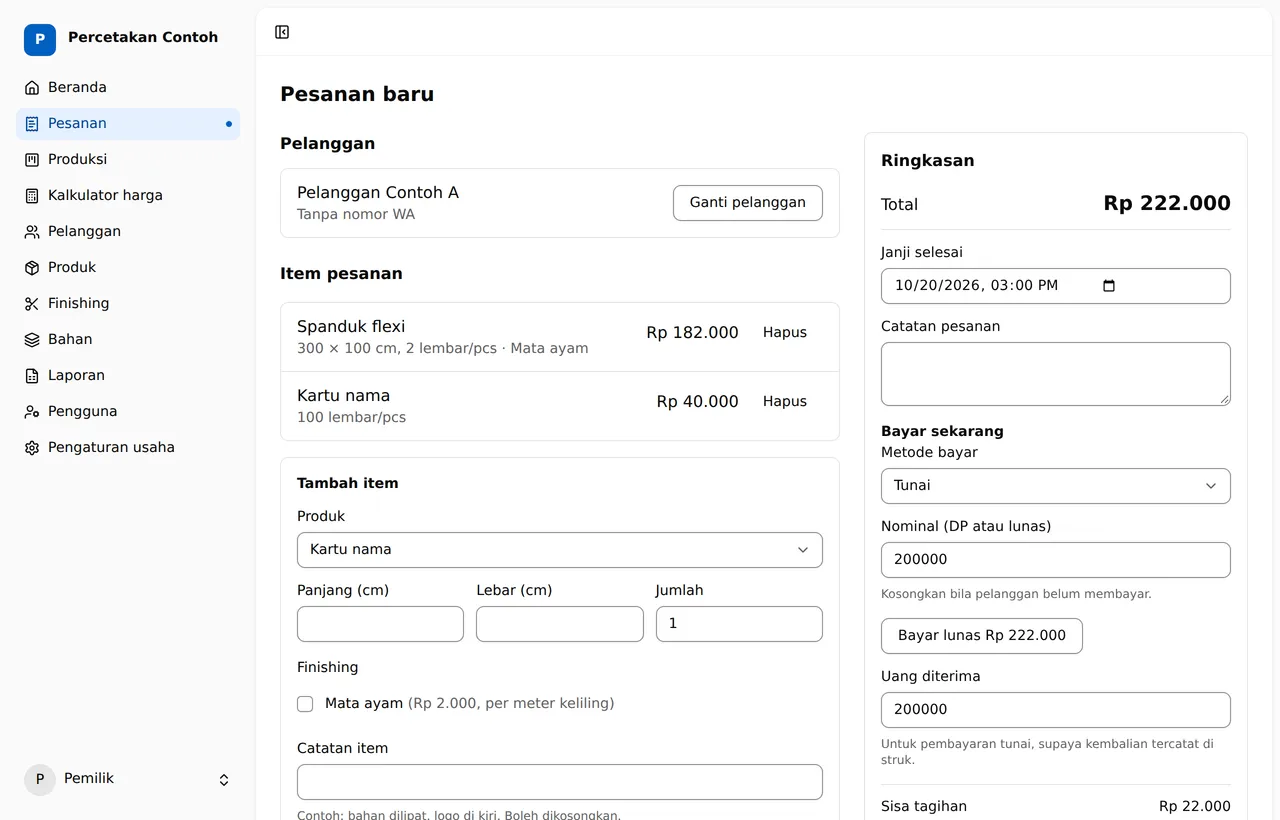1280x820 pixels.
Task: Click the sidebar collapse toggle icon
Action: (x=282, y=32)
